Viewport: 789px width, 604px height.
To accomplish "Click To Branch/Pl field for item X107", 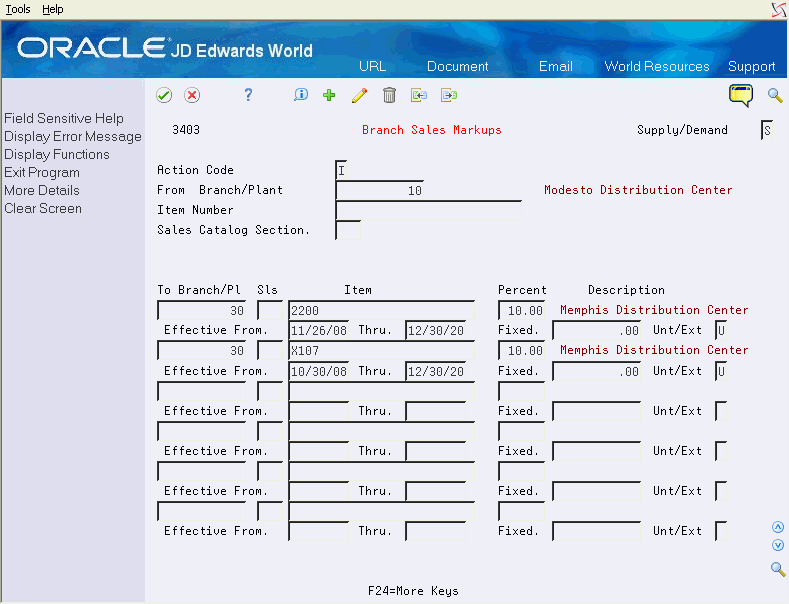I will [x=202, y=350].
